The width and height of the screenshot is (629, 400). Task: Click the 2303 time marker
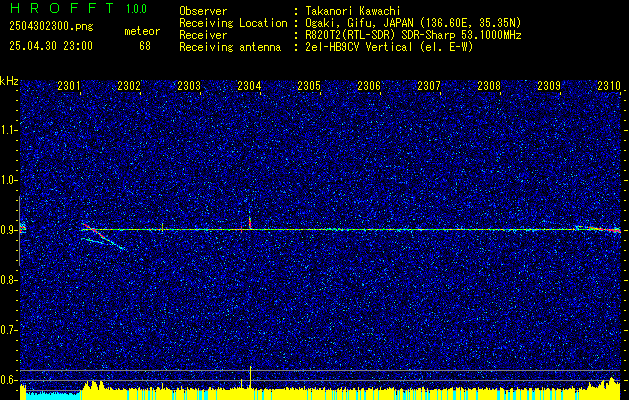point(189,85)
